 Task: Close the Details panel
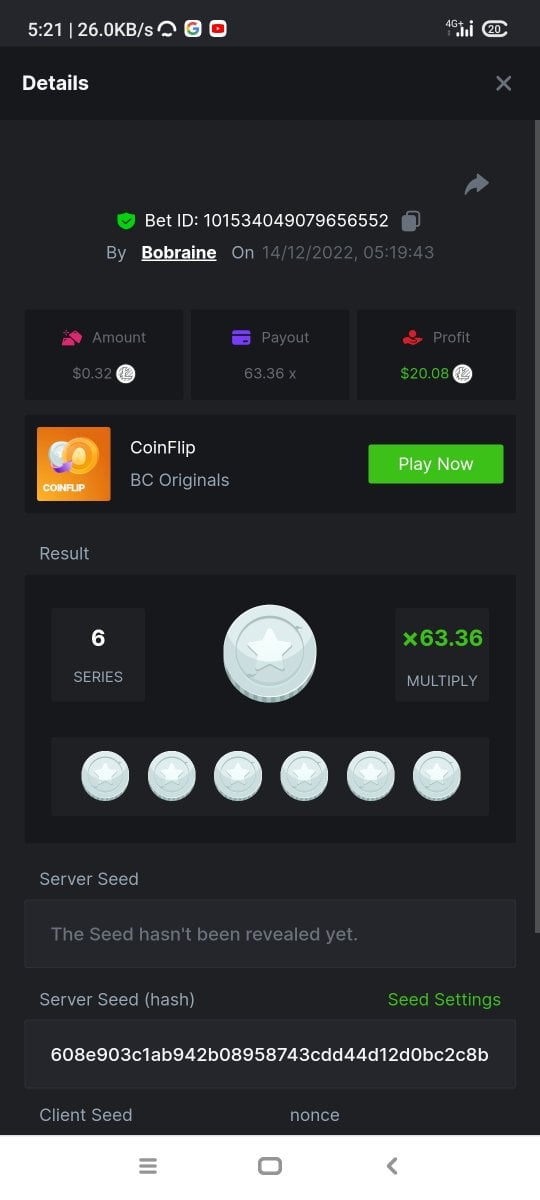click(503, 84)
